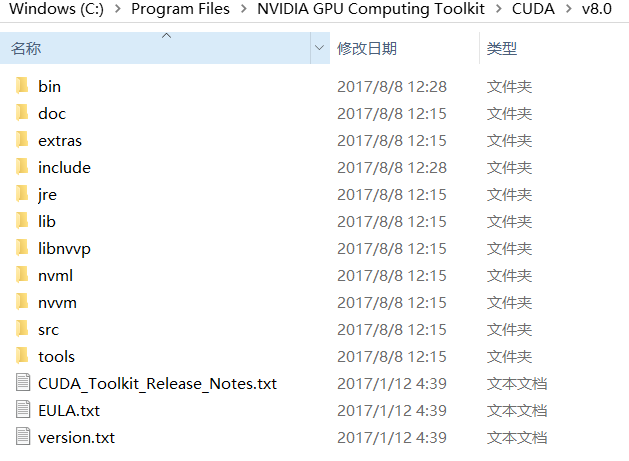This screenshot has height=461, width=629.
Task: Select the doc folder icon
Action: (x=22, y=113)
